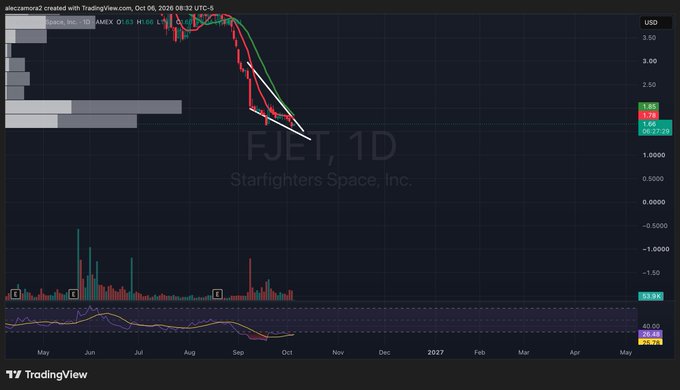
Task: Click the Apr label on time axis
Action: pos(575,352)
